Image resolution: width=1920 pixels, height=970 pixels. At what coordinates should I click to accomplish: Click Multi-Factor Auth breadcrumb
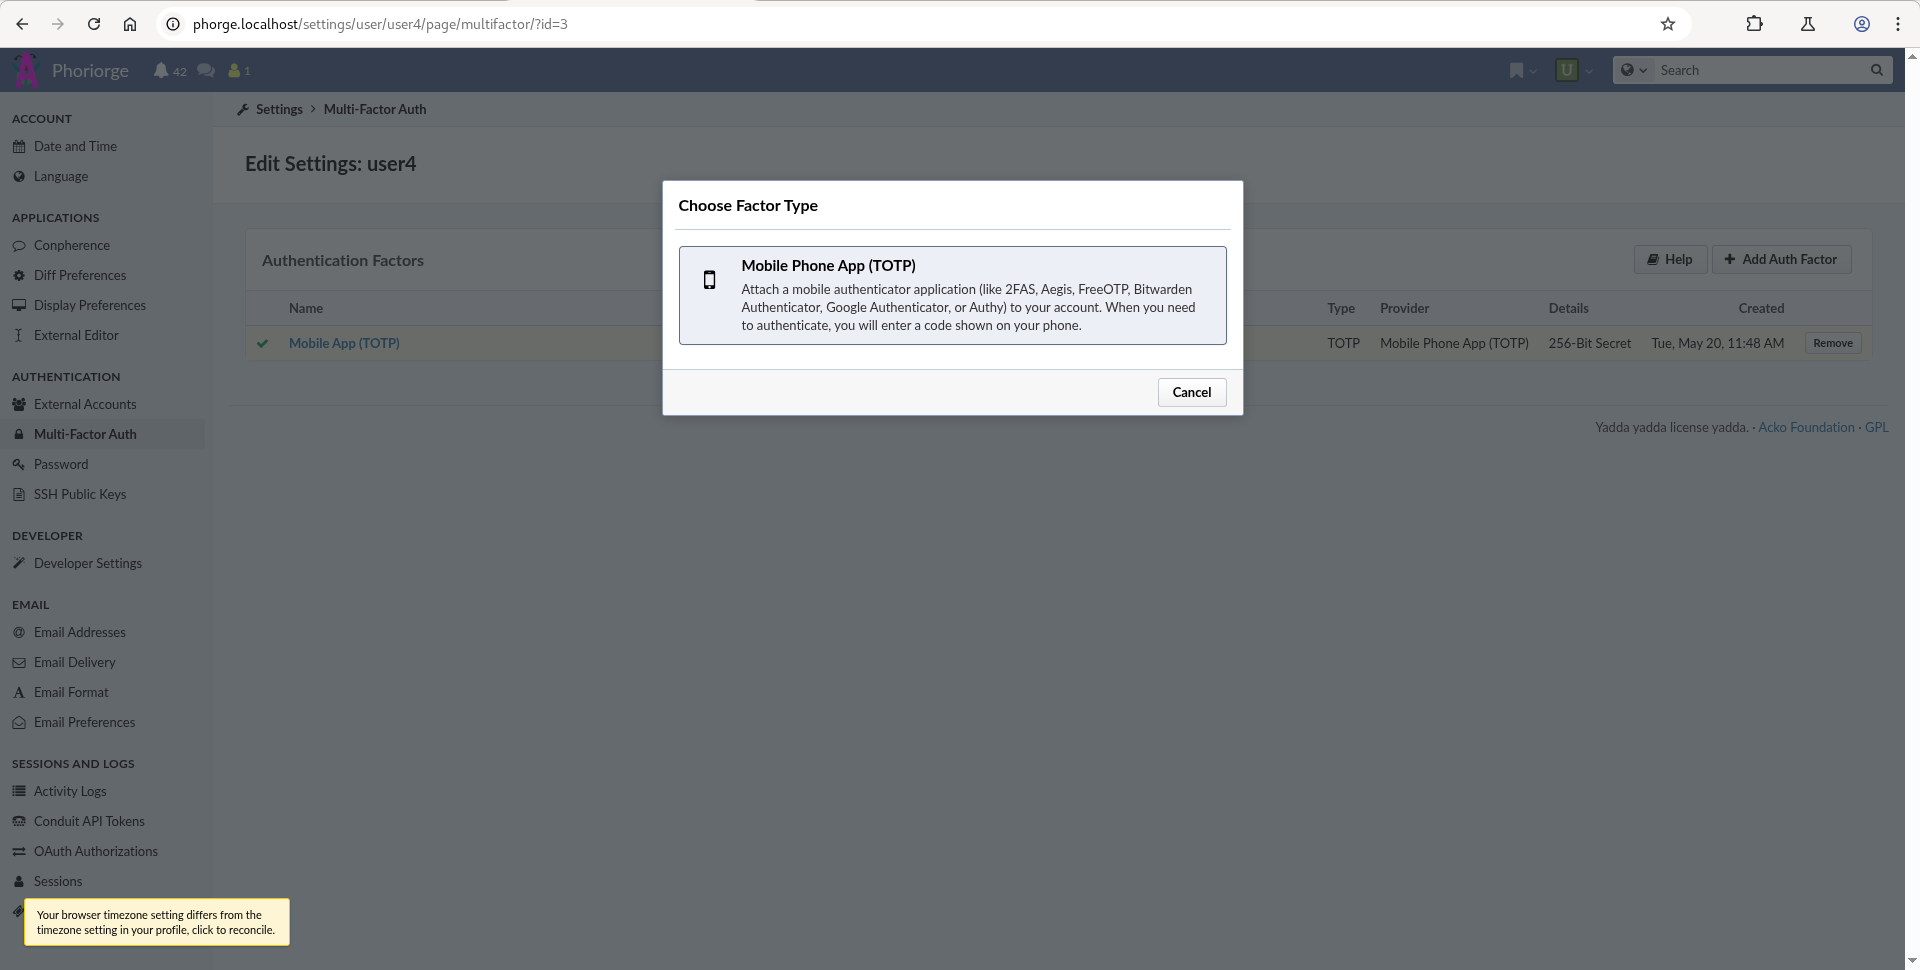click(375, 109)
